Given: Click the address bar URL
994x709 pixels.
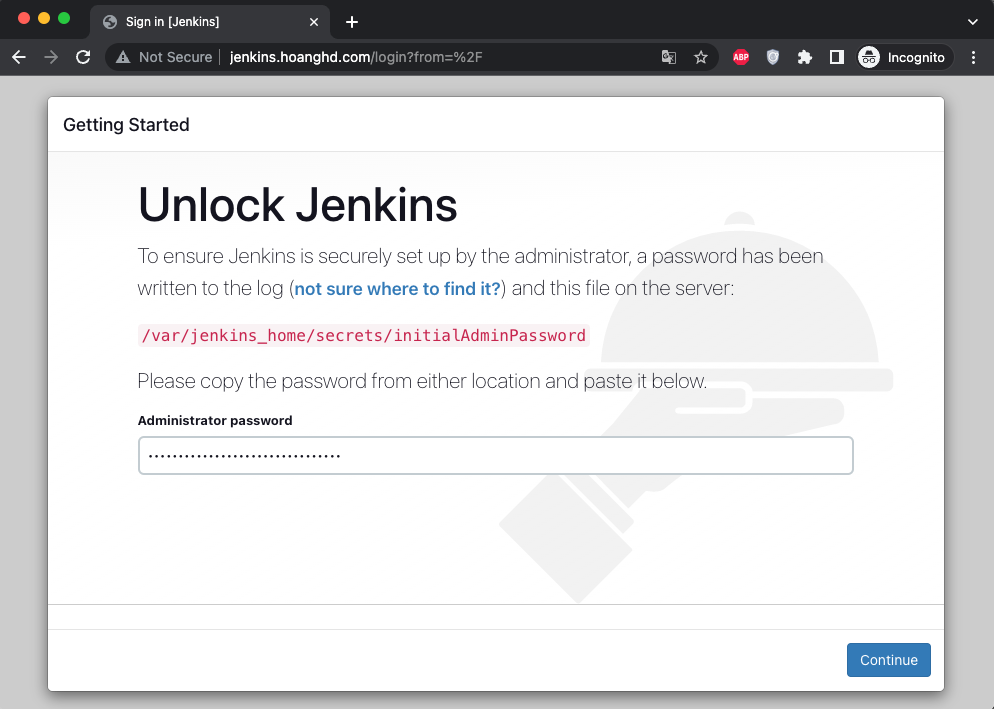Looking at the screenshot, I should point(356,57).
